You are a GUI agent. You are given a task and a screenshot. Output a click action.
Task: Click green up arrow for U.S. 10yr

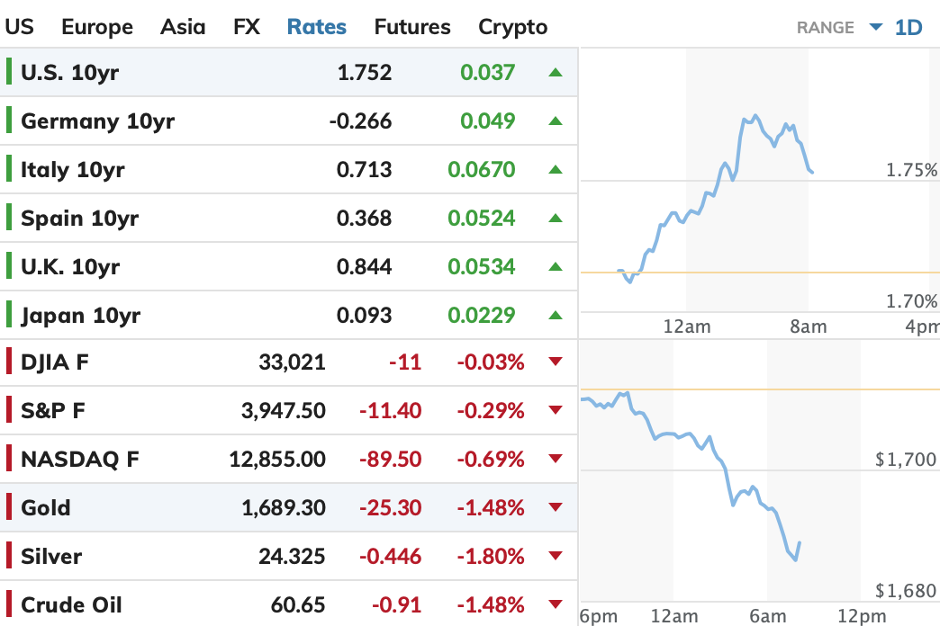pos(556,72)
